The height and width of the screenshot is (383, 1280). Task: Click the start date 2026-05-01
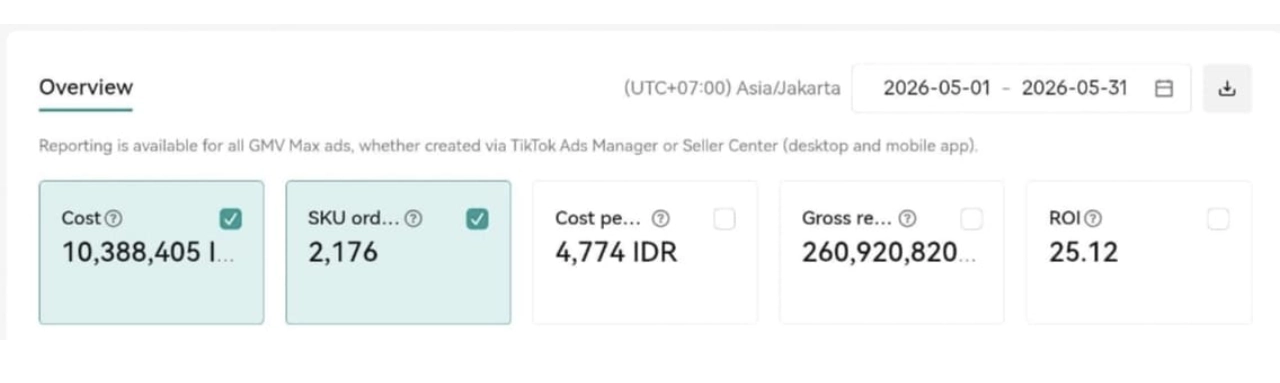(x=937, y=89)
